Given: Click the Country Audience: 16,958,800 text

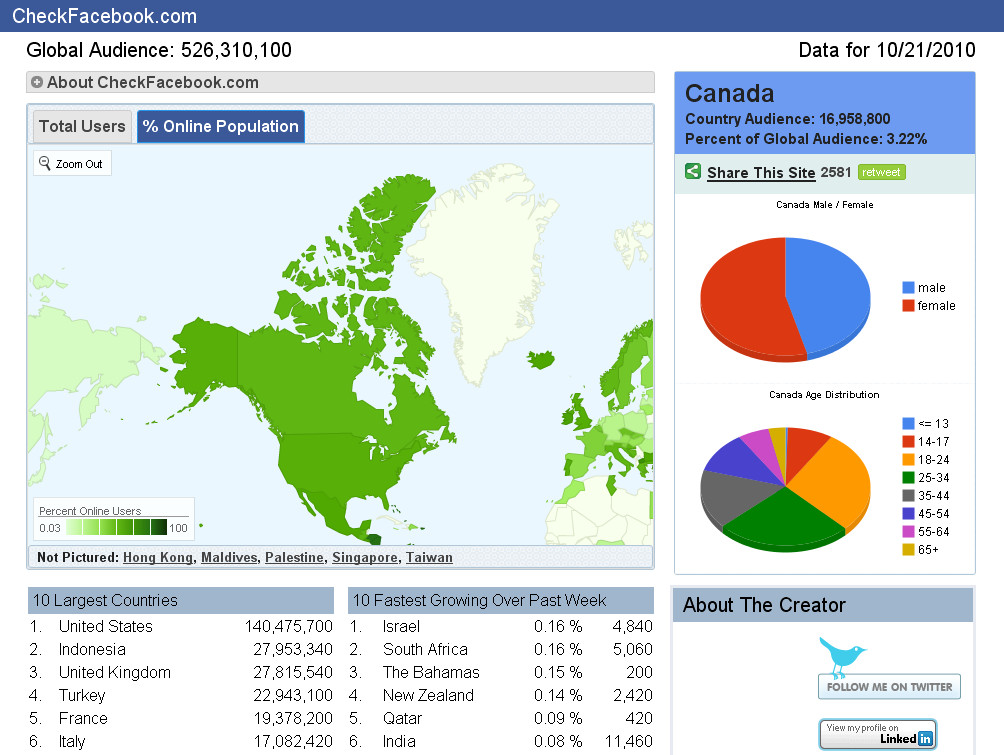Looking at the screenshot, I should pos(788,119).
